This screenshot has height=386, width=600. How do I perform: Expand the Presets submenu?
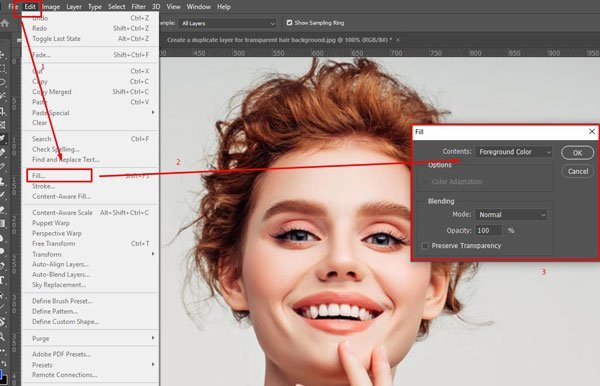pyautogui.click(x=91, y=365)
